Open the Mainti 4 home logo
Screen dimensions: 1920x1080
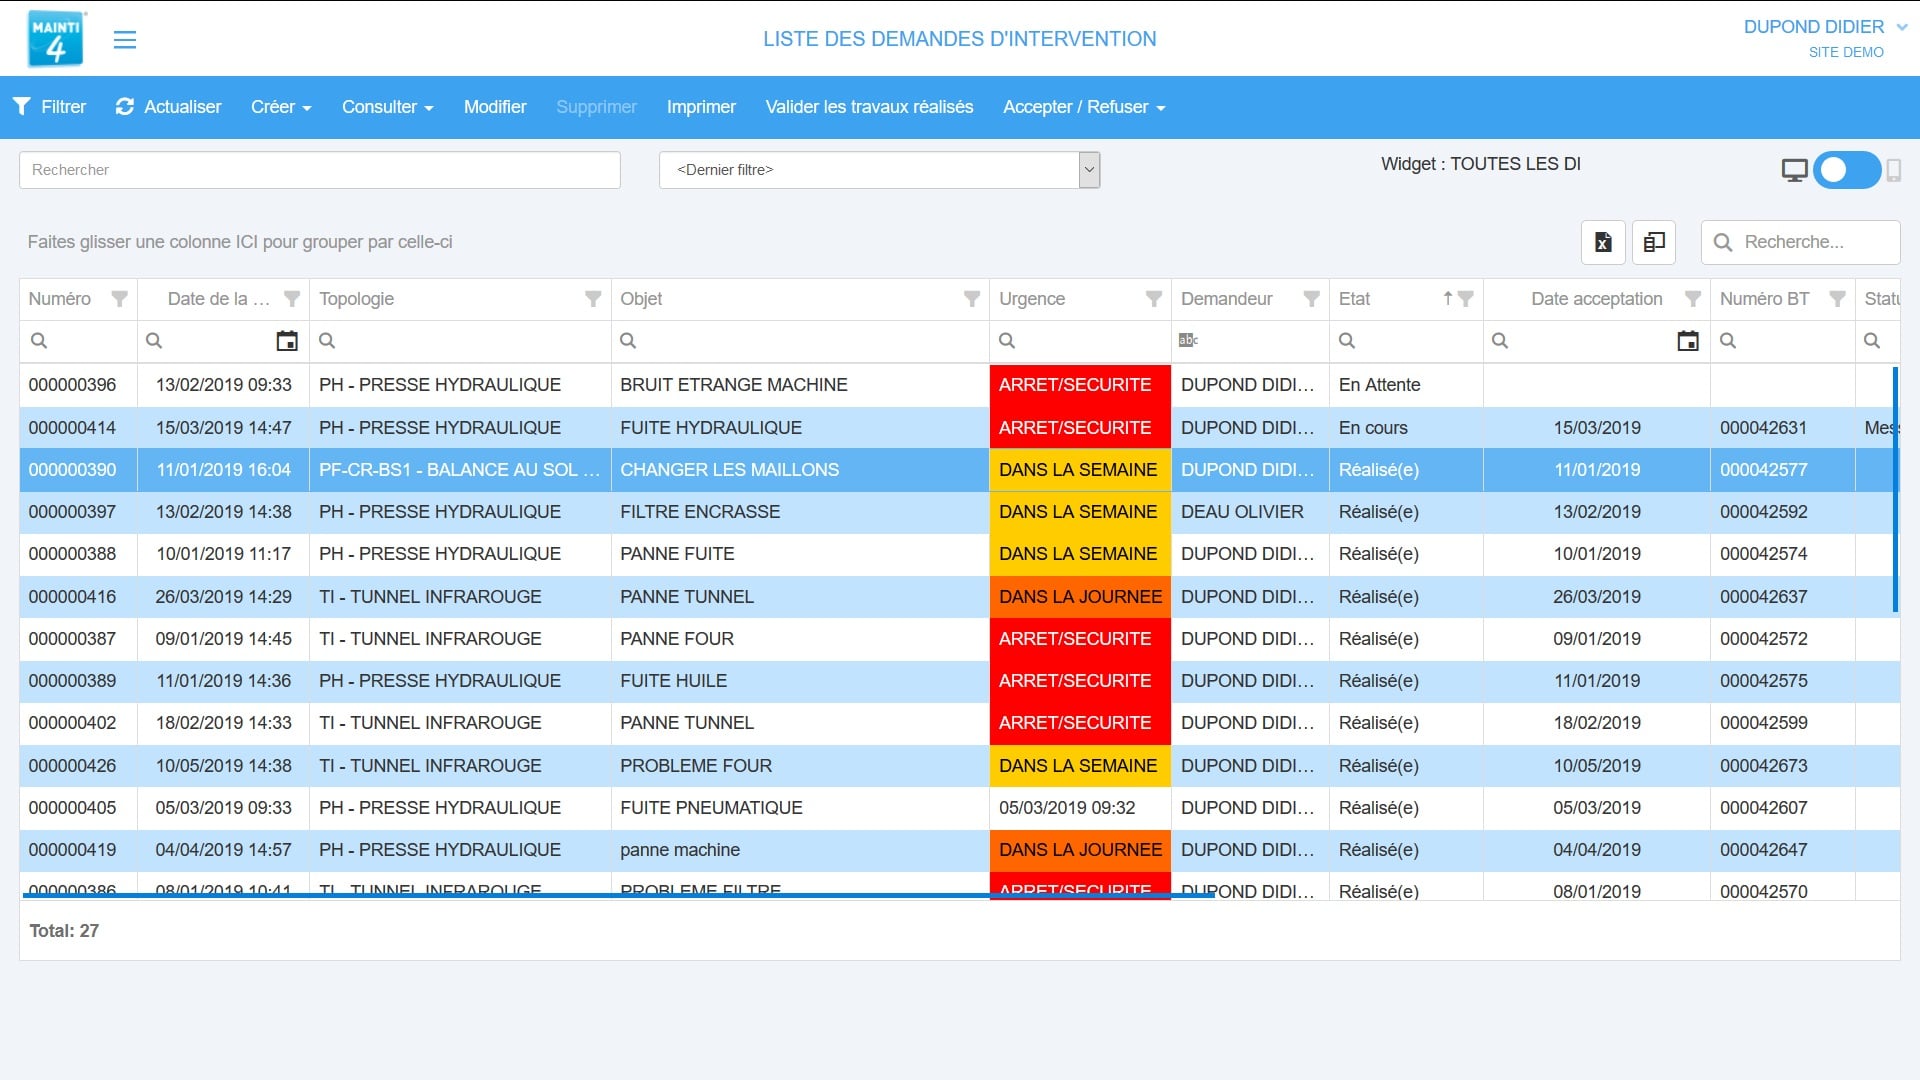tap(56, 39)
